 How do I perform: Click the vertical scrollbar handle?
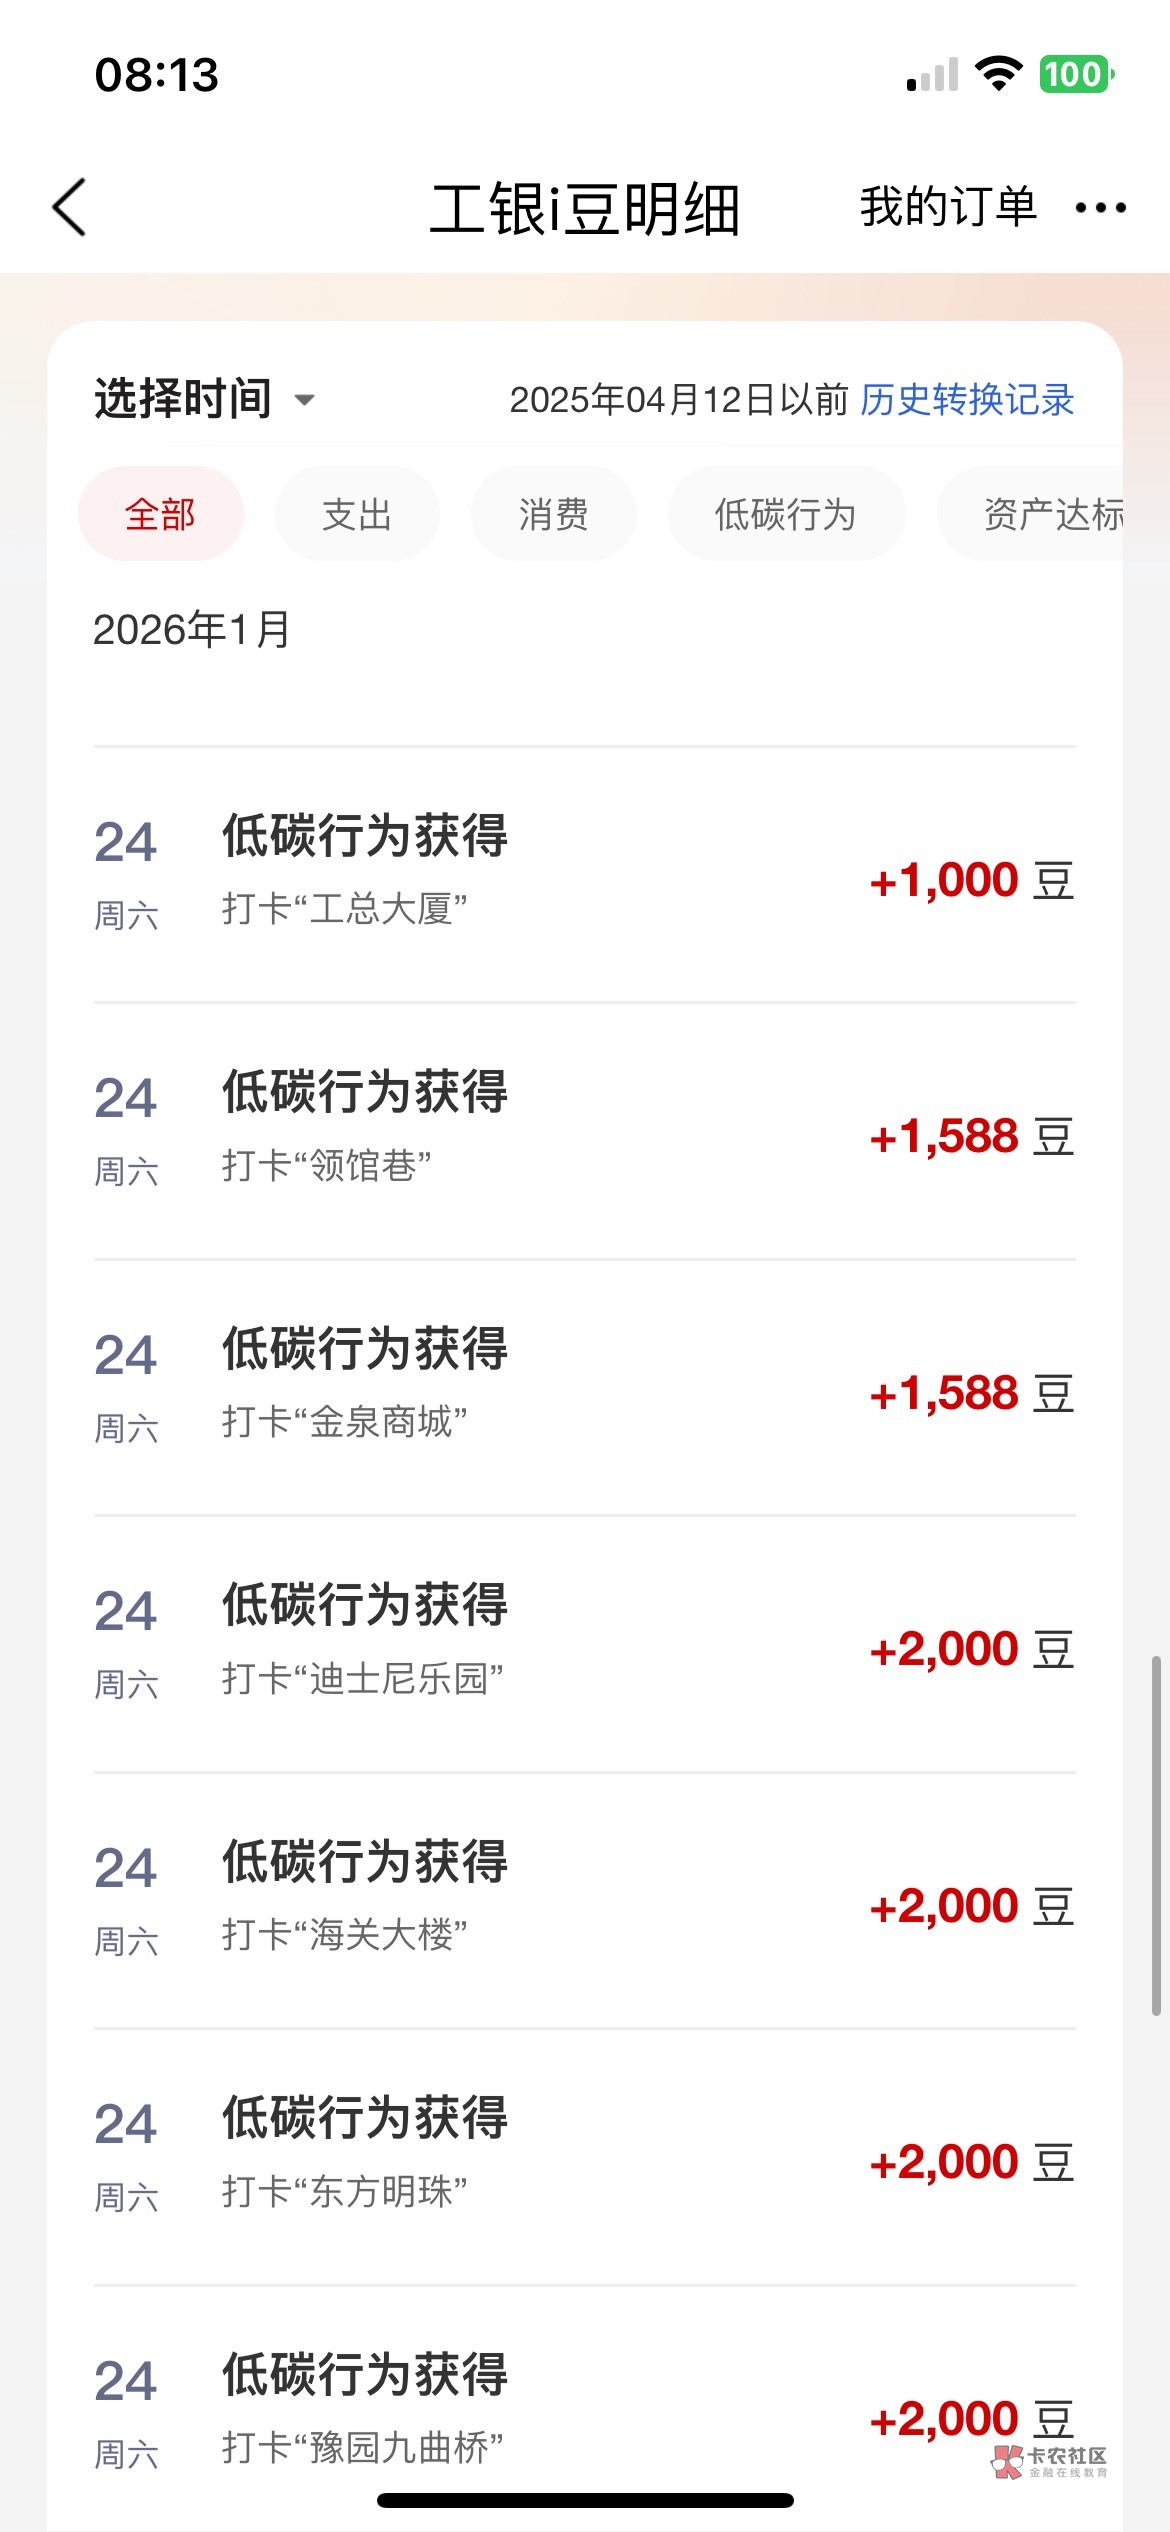point(1156,1835)
